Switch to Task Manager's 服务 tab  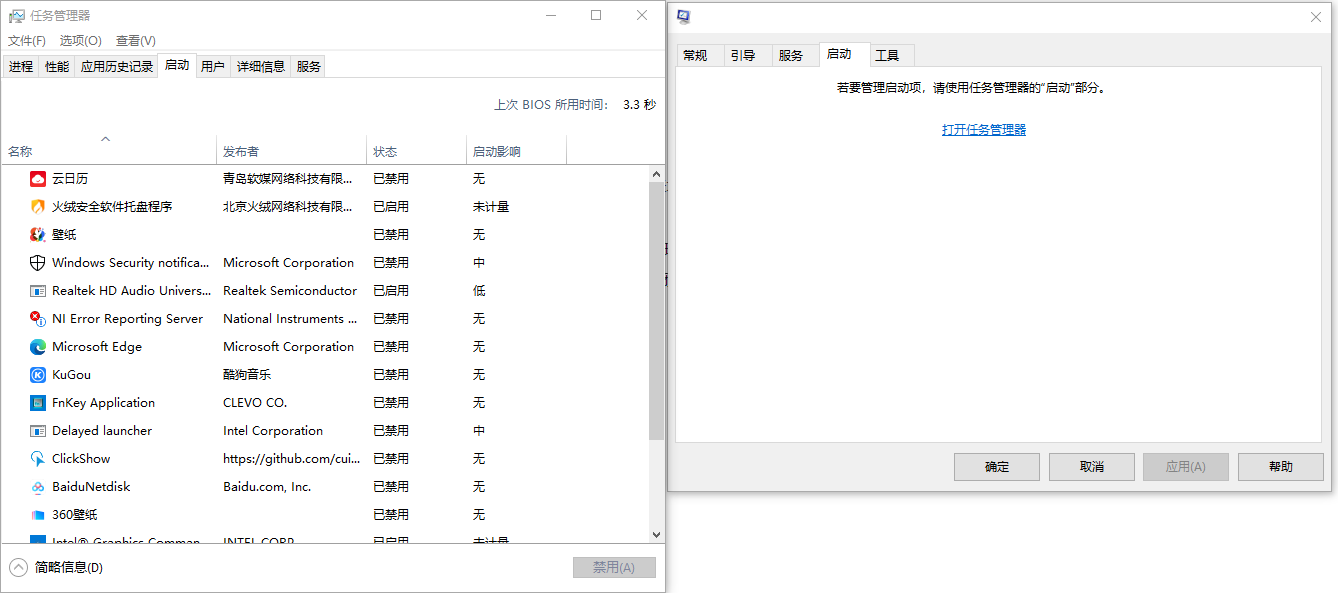(309, 67)
